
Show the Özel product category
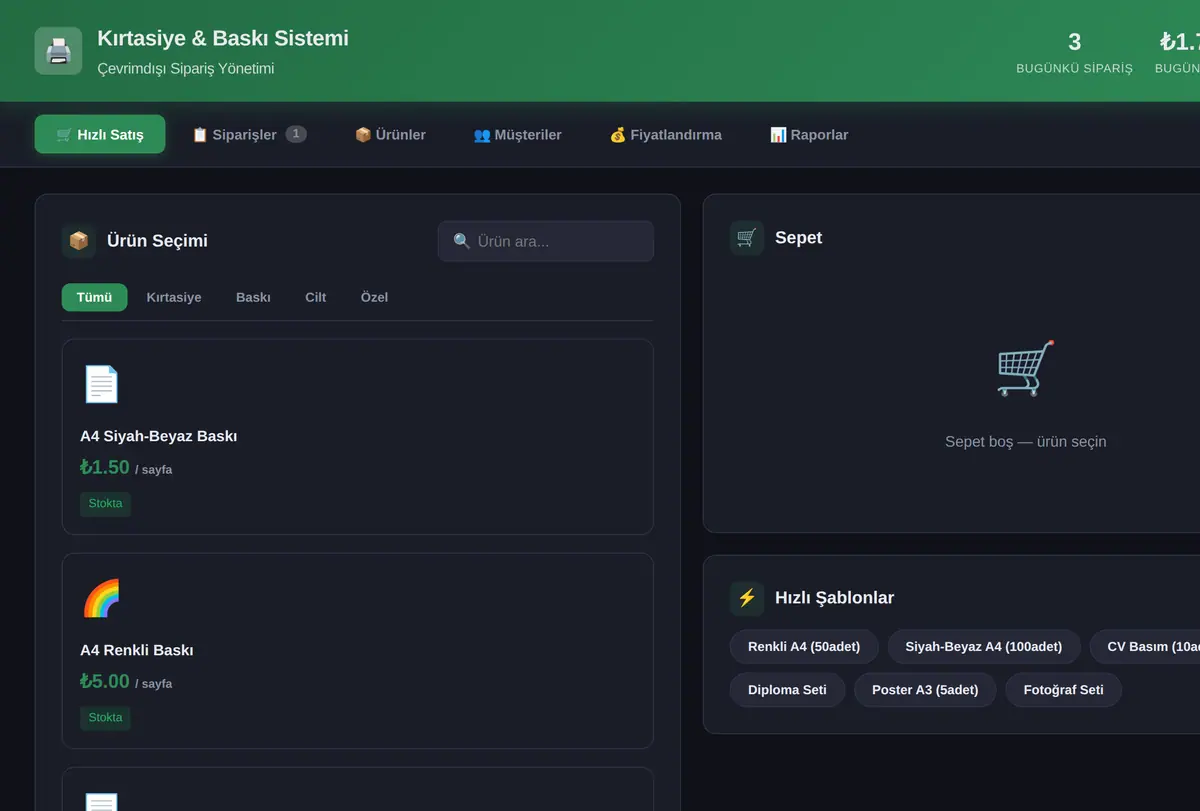coord(374,297)
